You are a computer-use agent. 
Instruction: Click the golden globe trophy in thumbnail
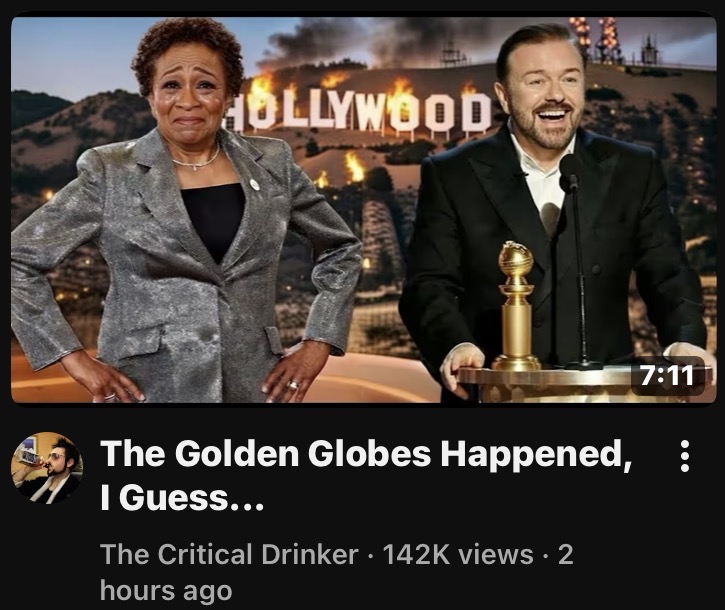pyautogui.click(x=515, y=305)
